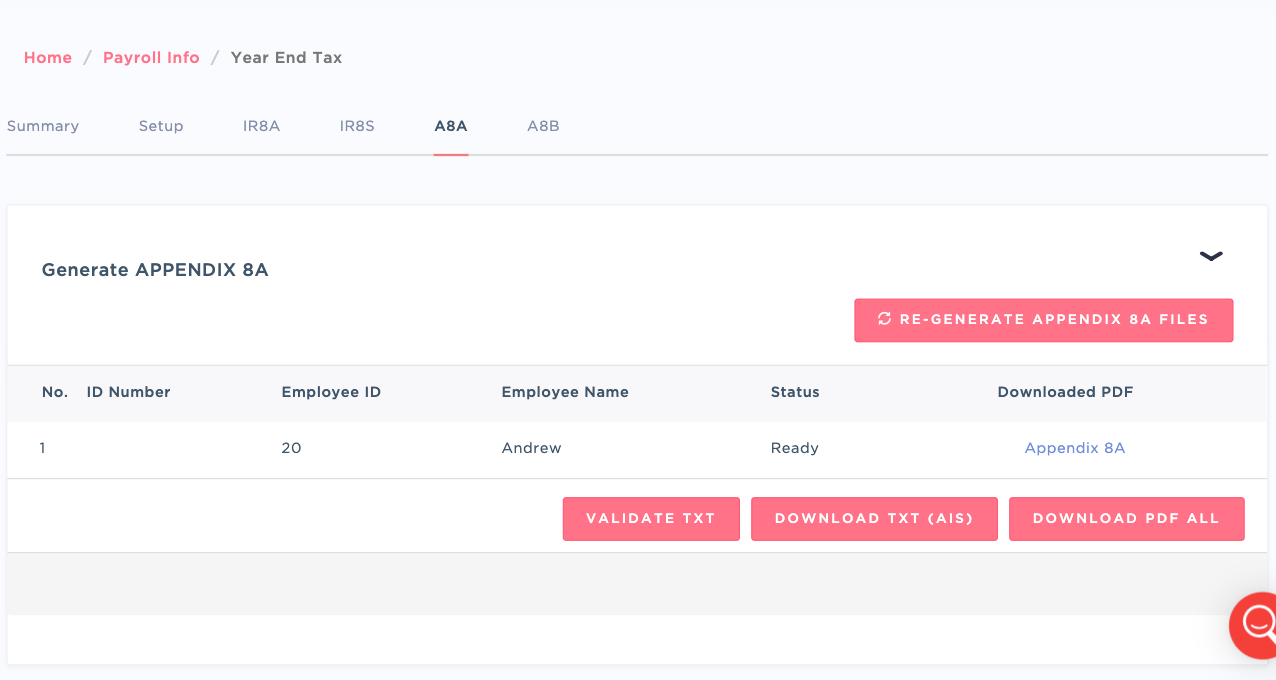Viewport: 1276px width, 680px height.
Task: Click Download TXT (AIS) button
Action: click(874, 519)
